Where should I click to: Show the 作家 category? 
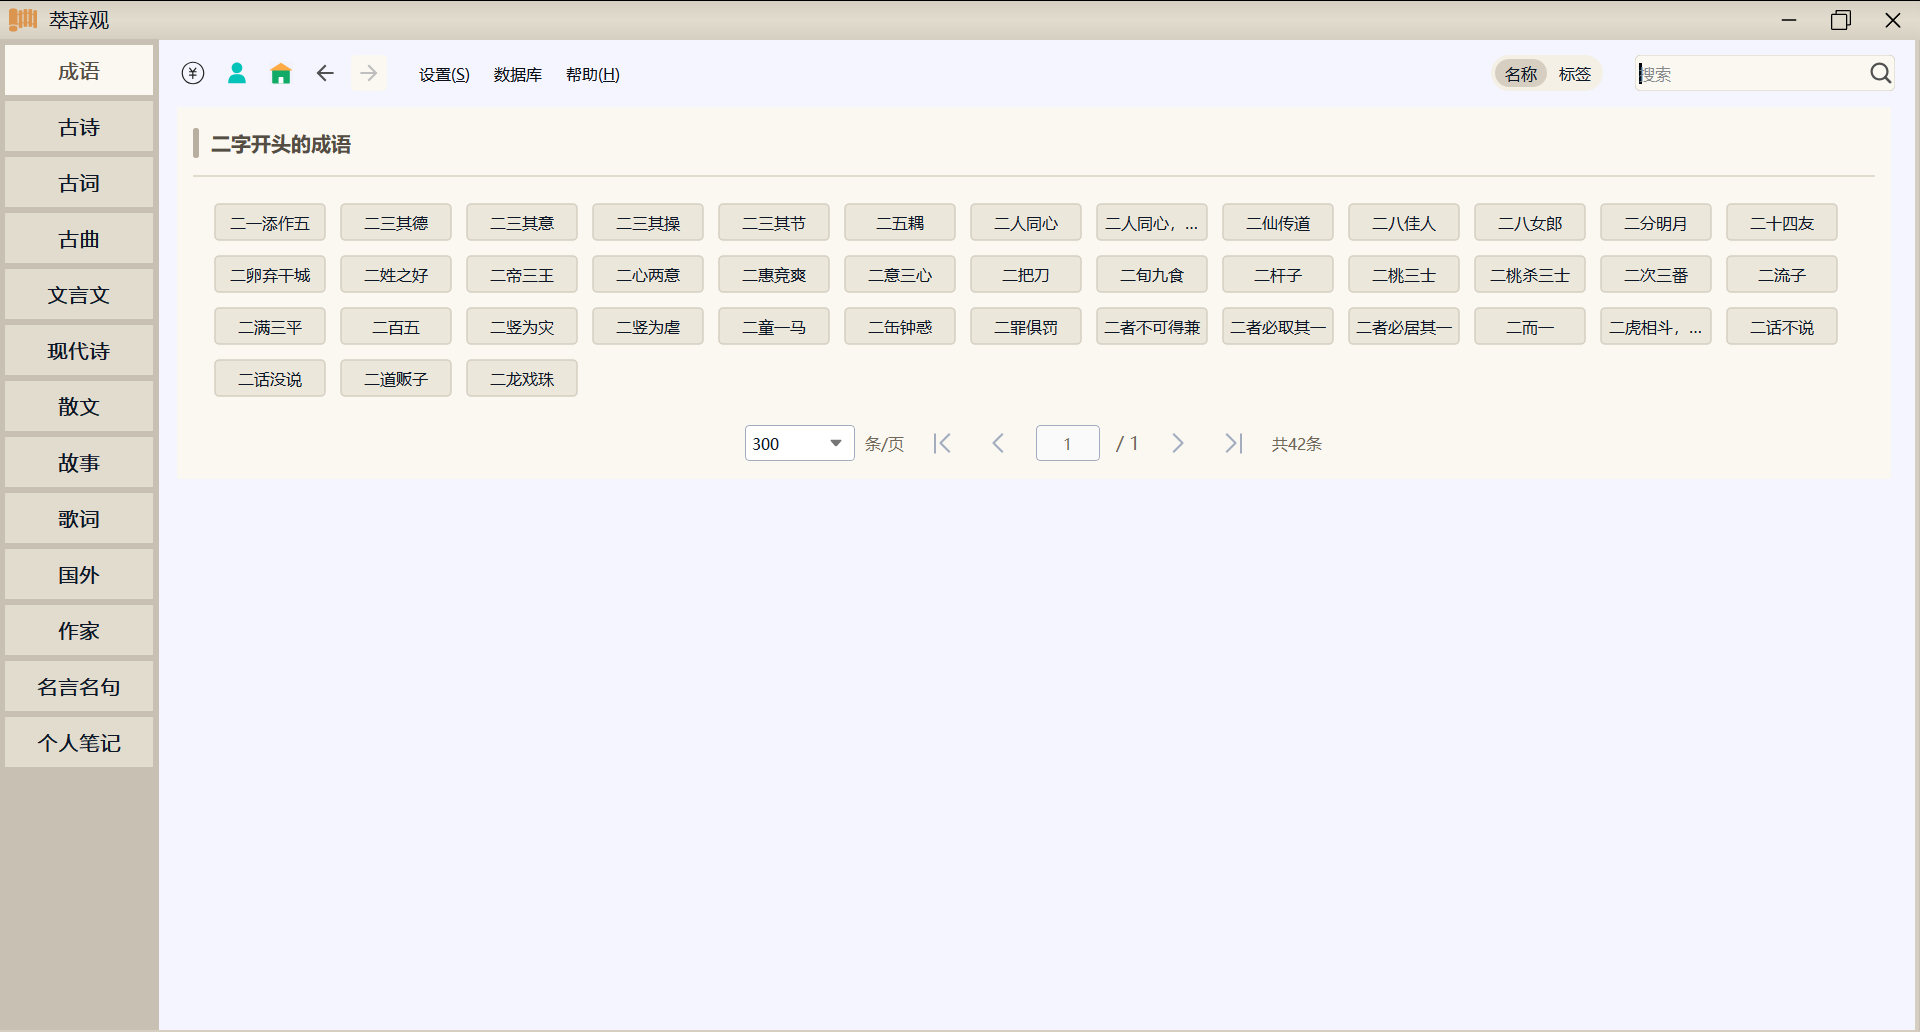79,631
